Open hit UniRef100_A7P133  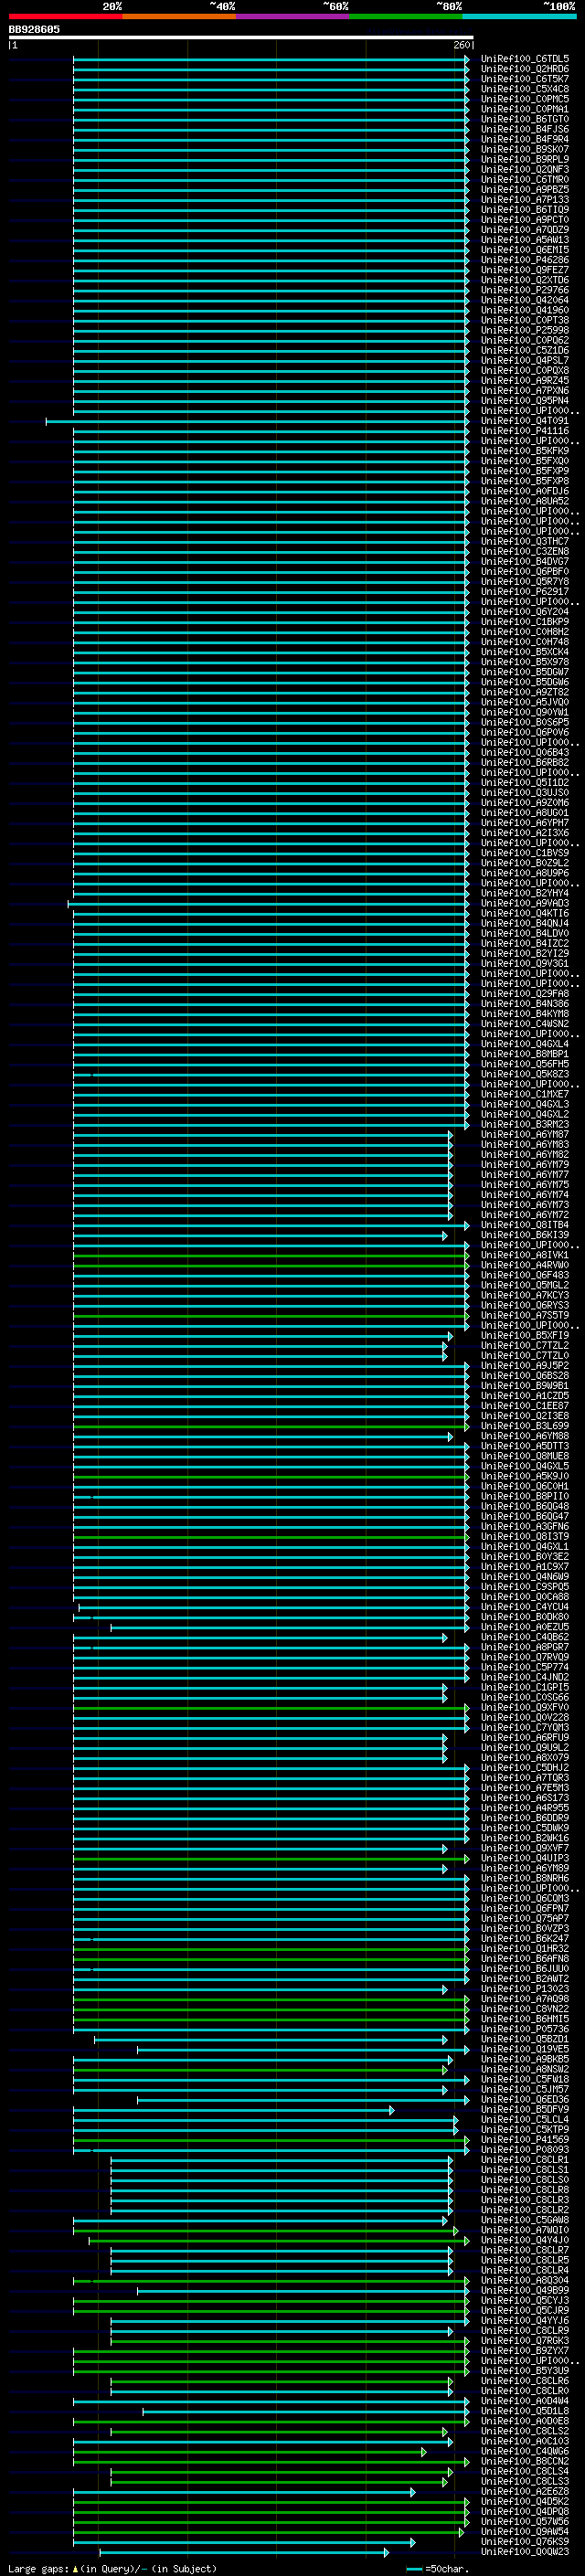pos(525,200)
